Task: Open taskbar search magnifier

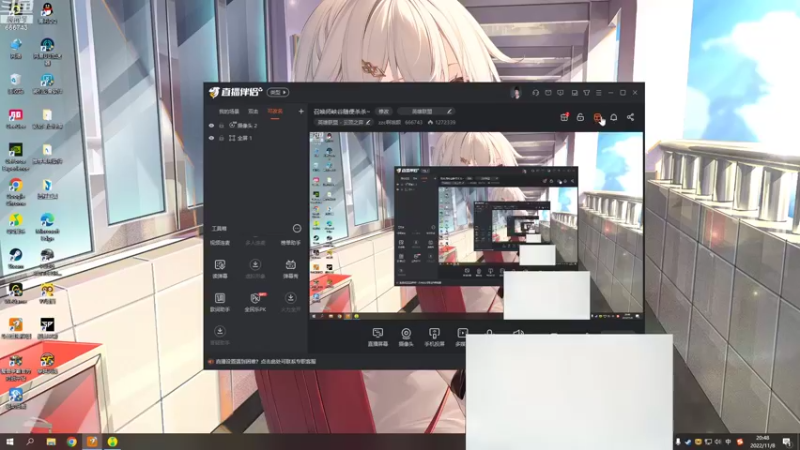Action: tap(30, 441)
